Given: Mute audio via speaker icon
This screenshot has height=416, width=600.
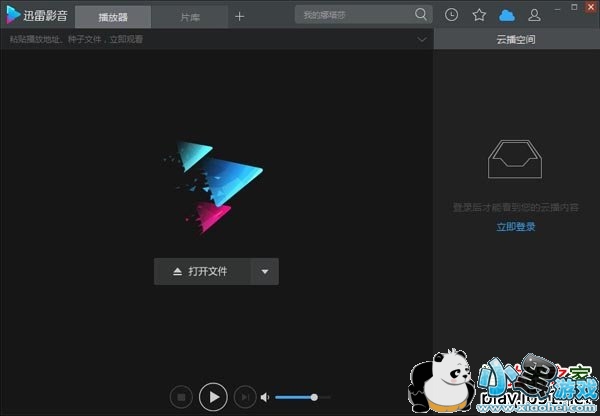Looking at the screenshot, I should pos(265,398).
